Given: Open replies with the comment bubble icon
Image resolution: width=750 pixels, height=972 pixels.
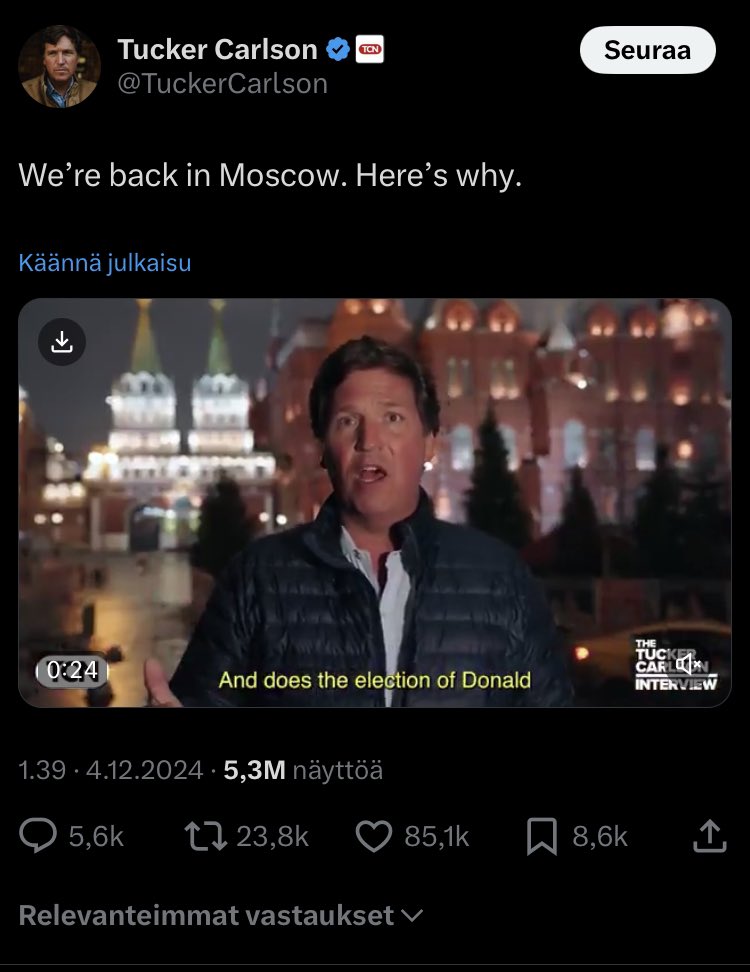Looking at the screenshot, I should click(38, 835).
